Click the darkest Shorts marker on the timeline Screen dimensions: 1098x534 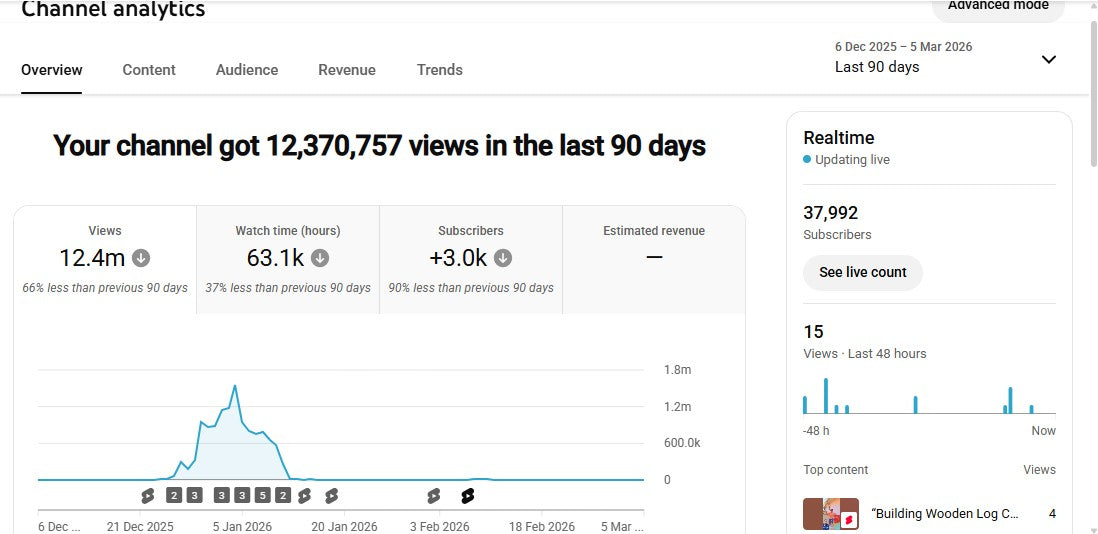pyautogui.click(x=467, y=495)
